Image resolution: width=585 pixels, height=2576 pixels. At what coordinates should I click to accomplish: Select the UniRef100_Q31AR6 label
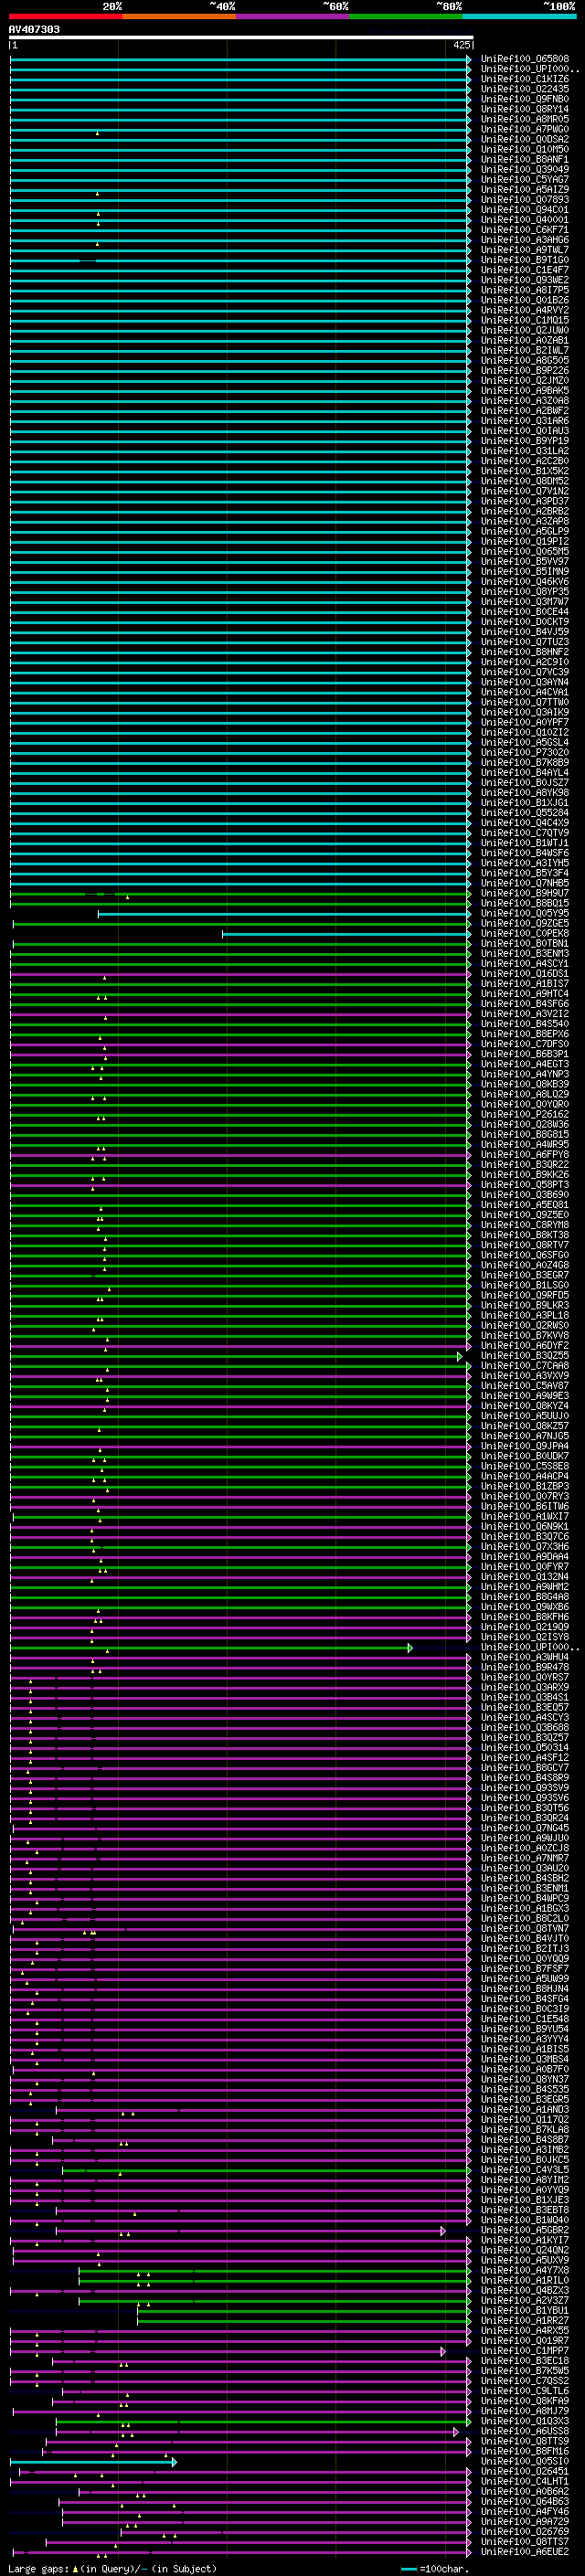click(525, 421)
